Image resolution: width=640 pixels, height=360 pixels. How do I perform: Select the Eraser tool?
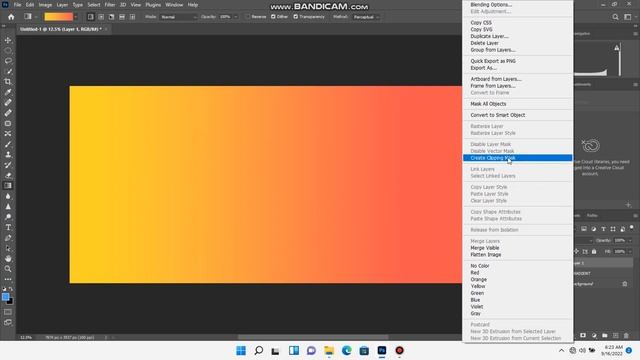coord(8,176)
